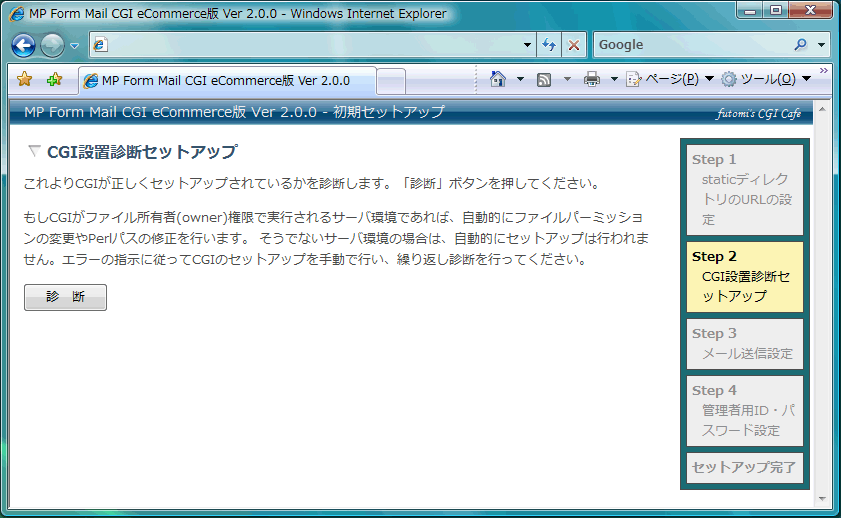
Task: Minimize the Internet Explorer window
Action: pos(750,11)
